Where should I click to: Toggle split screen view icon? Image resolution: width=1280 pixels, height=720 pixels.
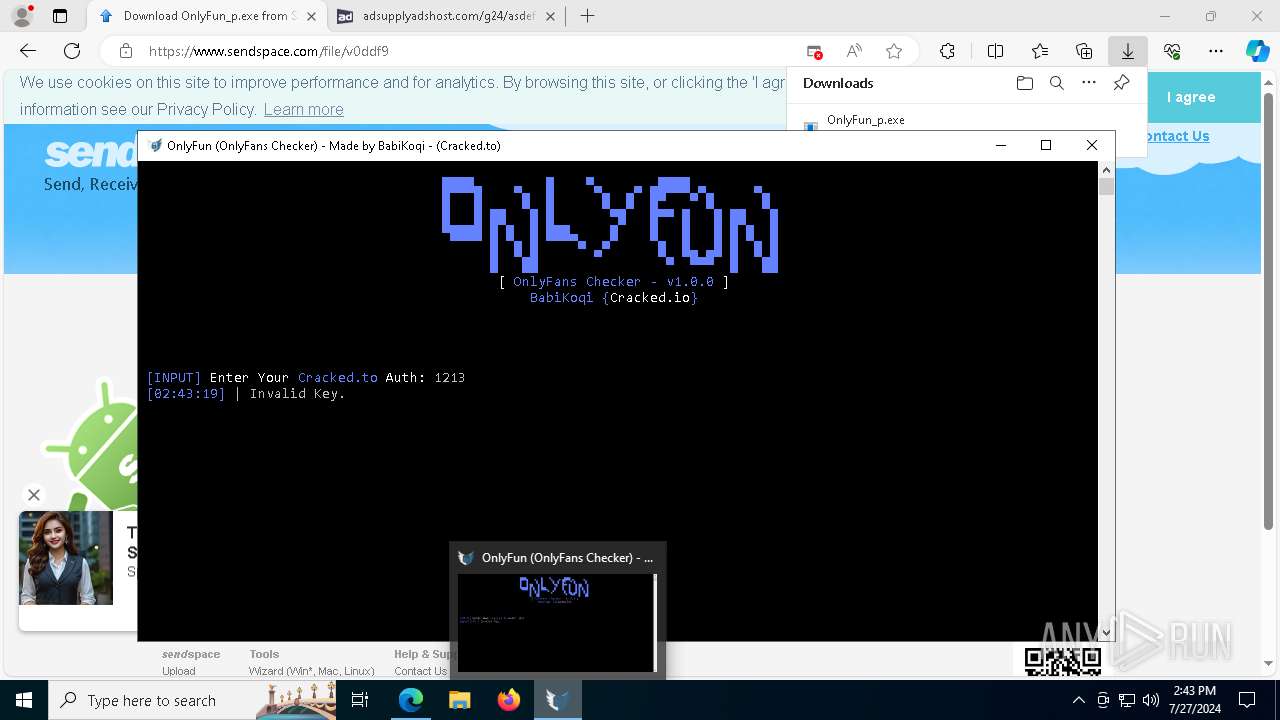tap(995, 51)
